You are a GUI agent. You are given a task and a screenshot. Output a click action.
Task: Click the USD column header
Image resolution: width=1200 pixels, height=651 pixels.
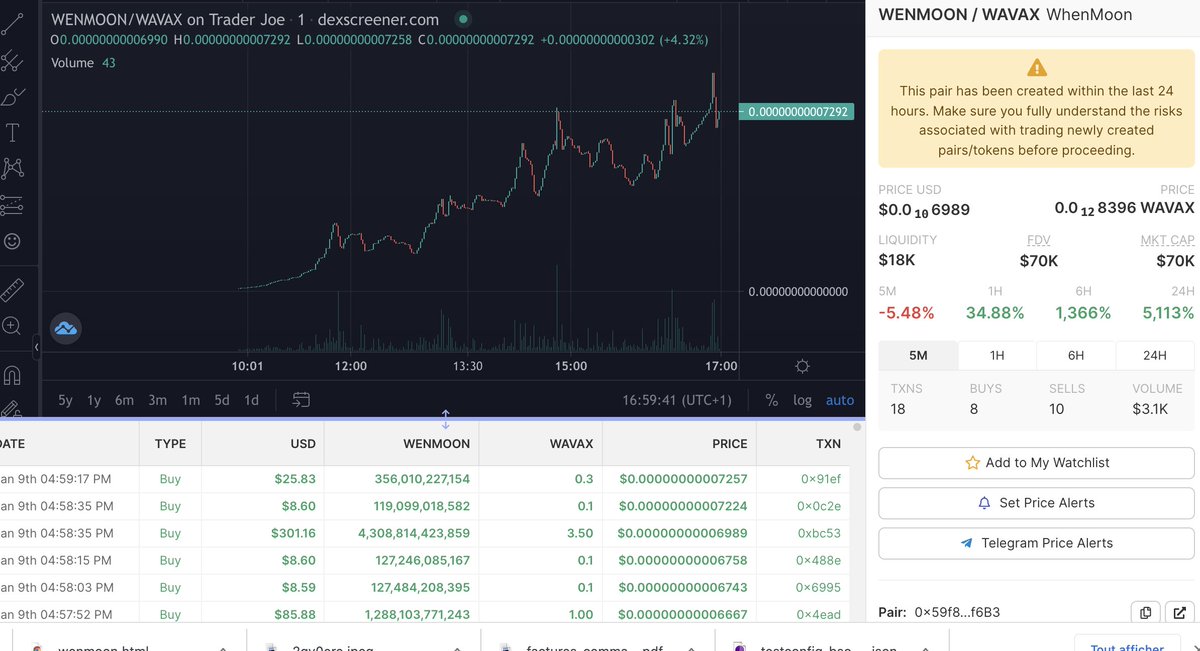coord(263,443)
